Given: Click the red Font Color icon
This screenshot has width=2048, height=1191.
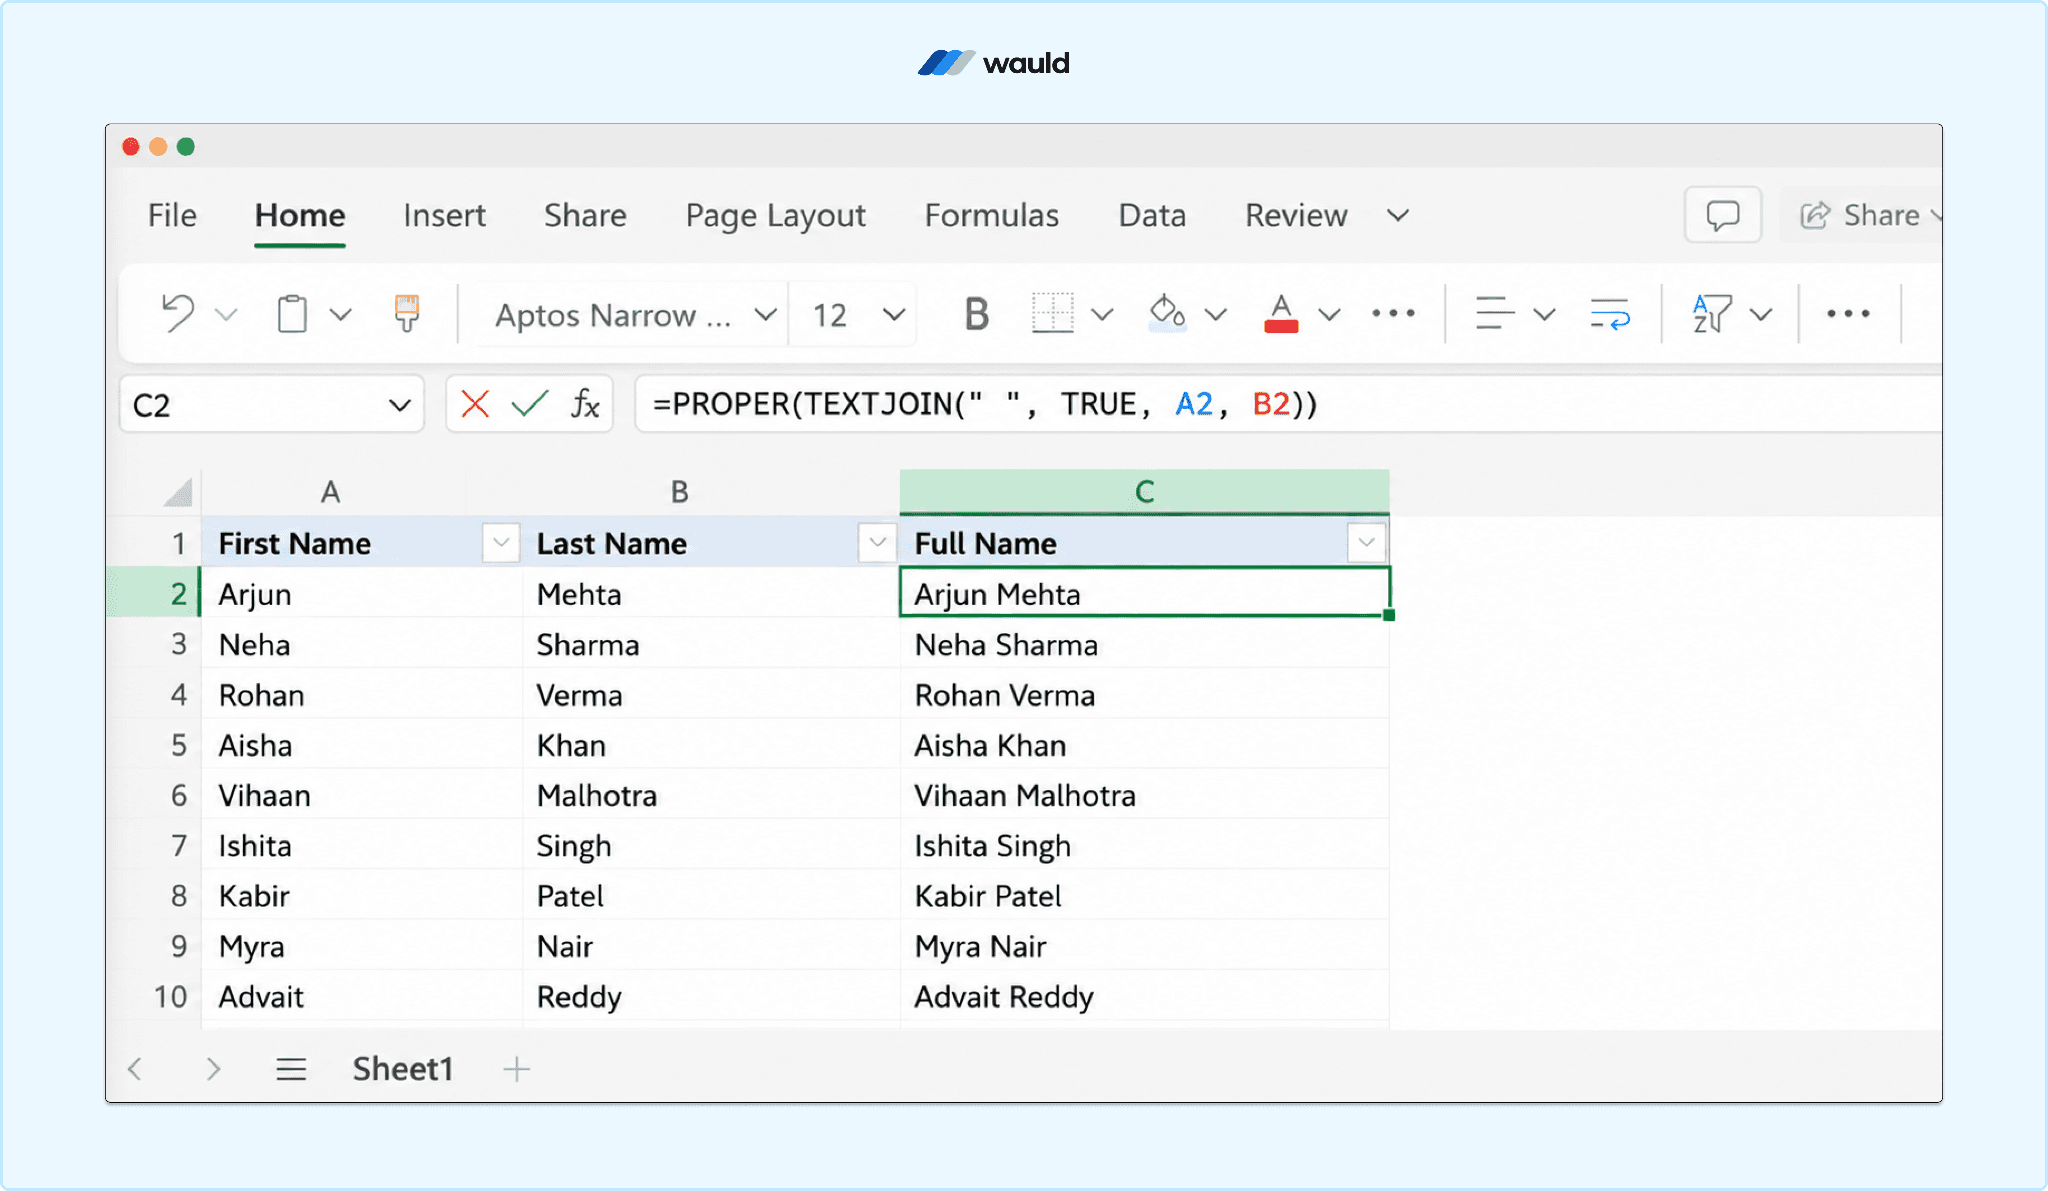Looking at the screenshot, I should tap(1281, 314).
